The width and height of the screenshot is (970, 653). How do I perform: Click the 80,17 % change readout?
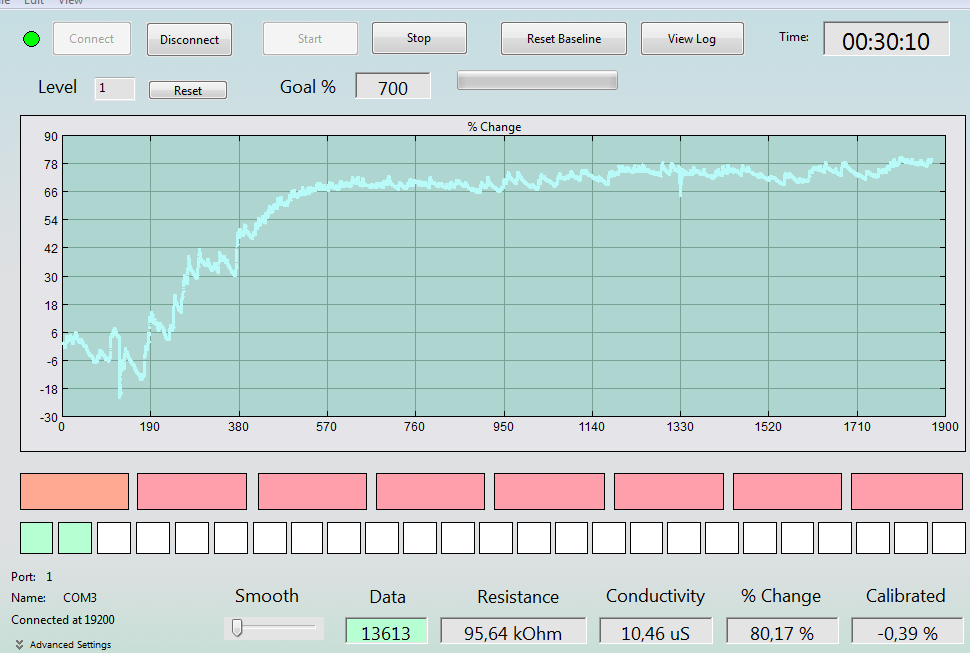(782, 631)
